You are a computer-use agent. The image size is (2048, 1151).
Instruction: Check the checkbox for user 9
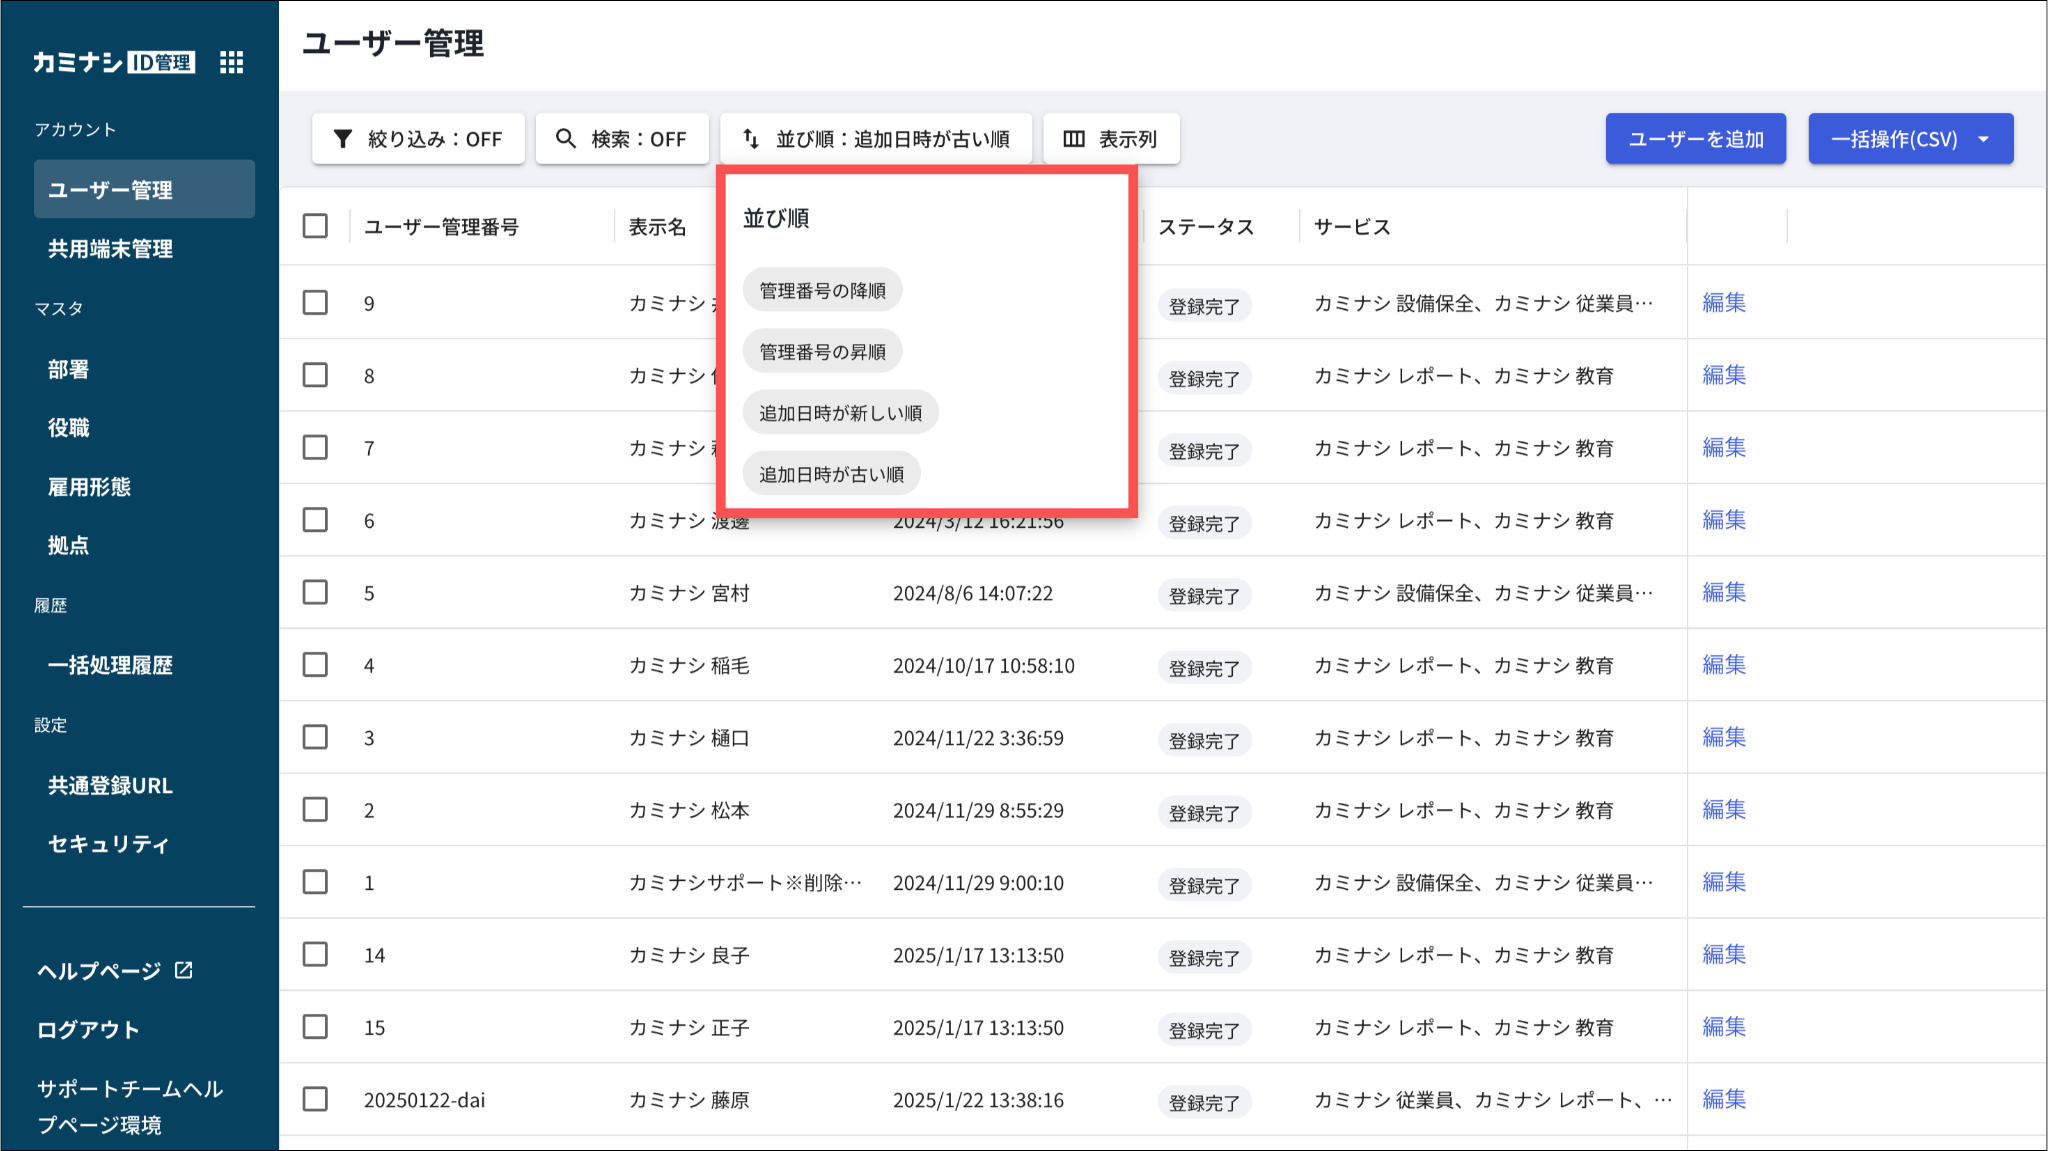(x=315, y=303)
